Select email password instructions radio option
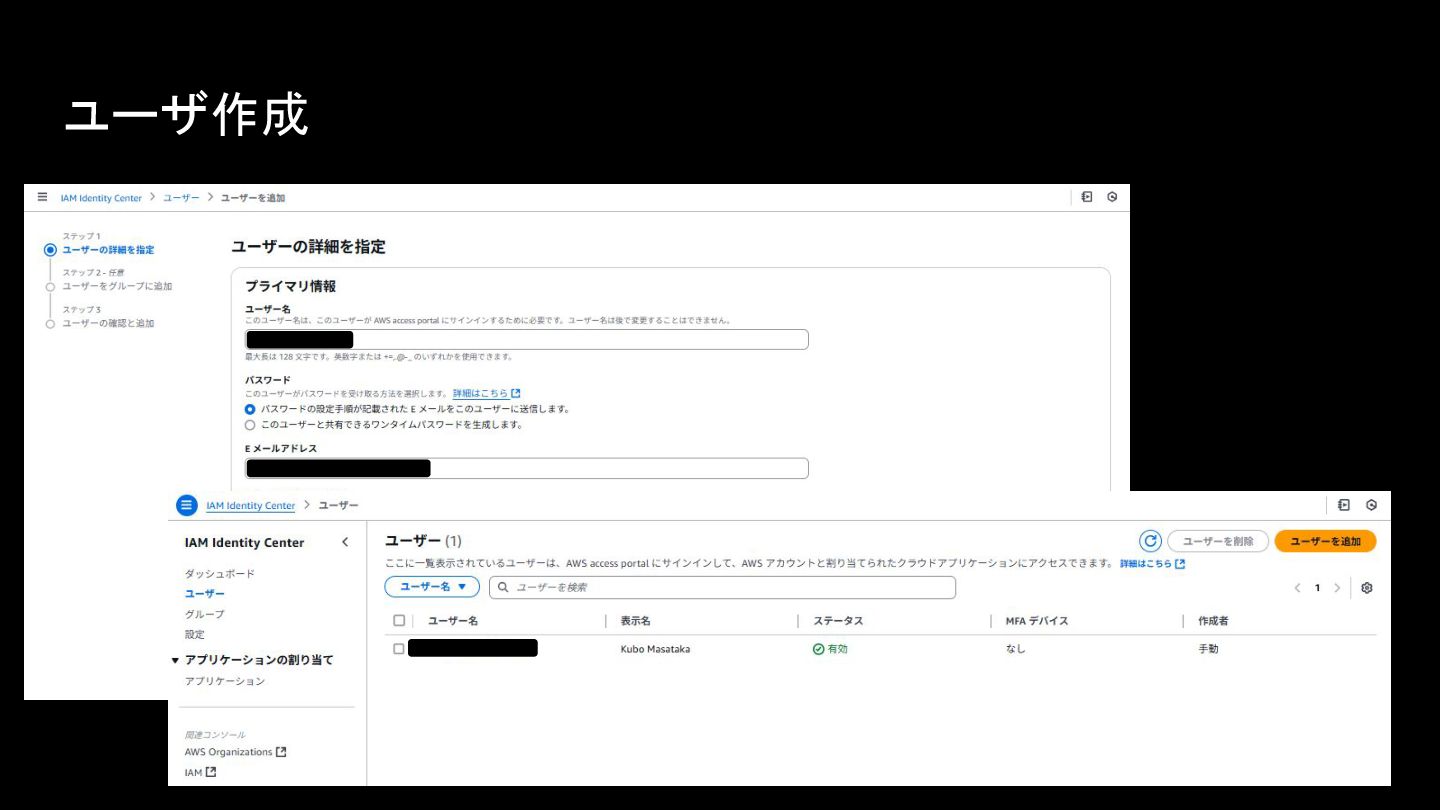This screenshot has width=1440, height=810. pyautogui.click(x=250, y=409)
